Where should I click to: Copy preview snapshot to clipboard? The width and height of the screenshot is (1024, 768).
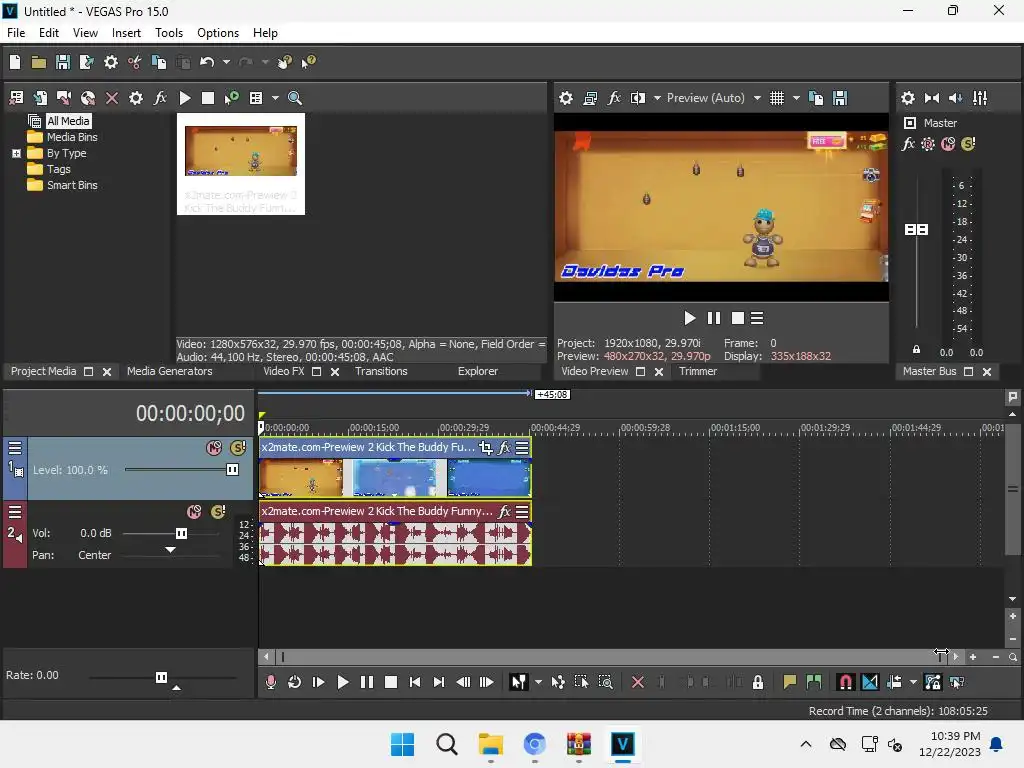click(816, 98)
